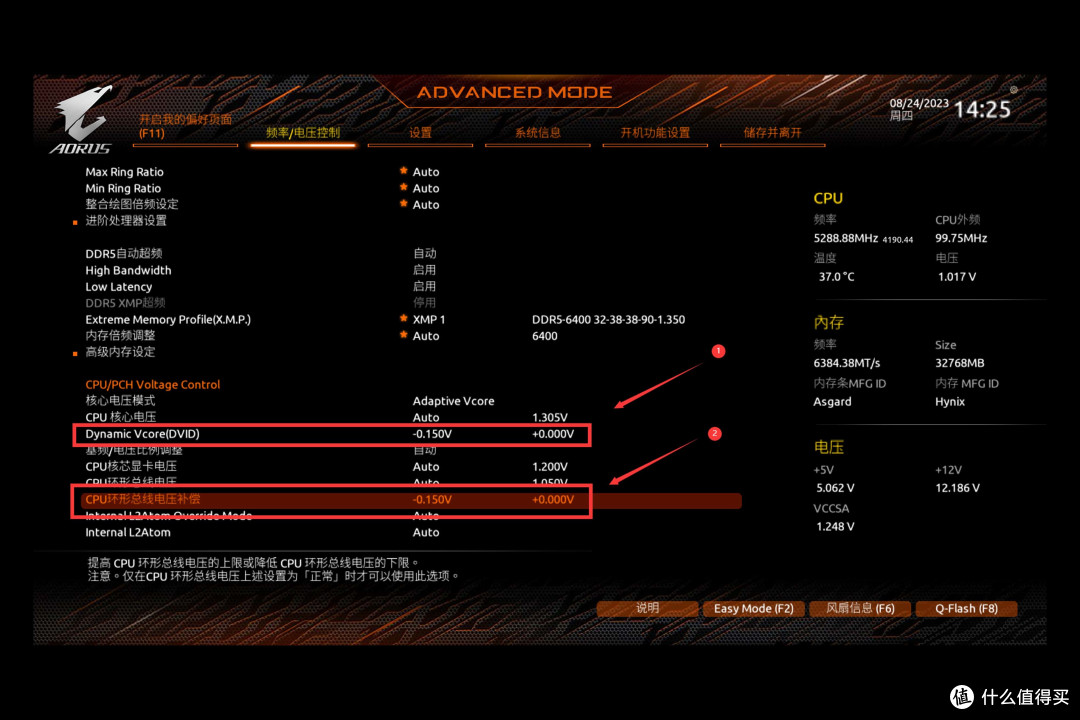
Task: Change 内存倍频调整 Auto value
Action: click(426, 336)
